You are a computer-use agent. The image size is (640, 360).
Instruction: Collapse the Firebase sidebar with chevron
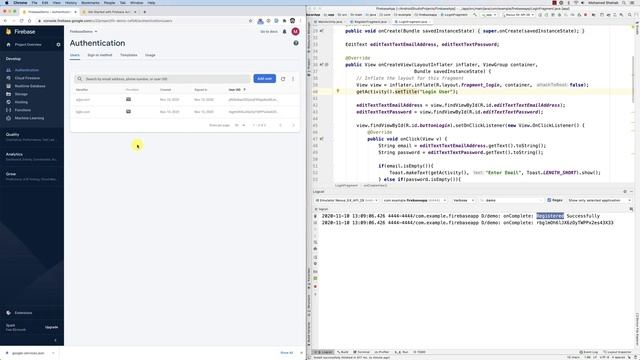[x=56, y=340]
